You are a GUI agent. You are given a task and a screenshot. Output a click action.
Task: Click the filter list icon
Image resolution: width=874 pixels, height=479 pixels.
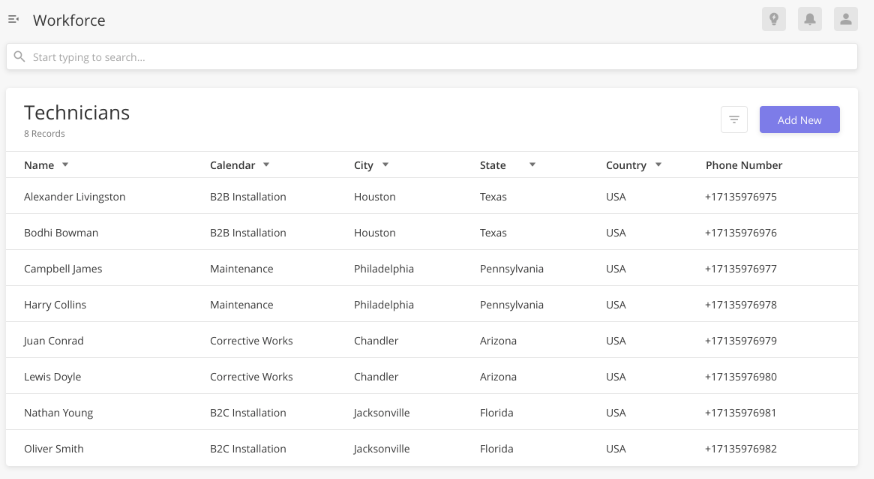(x=734, y=119)
